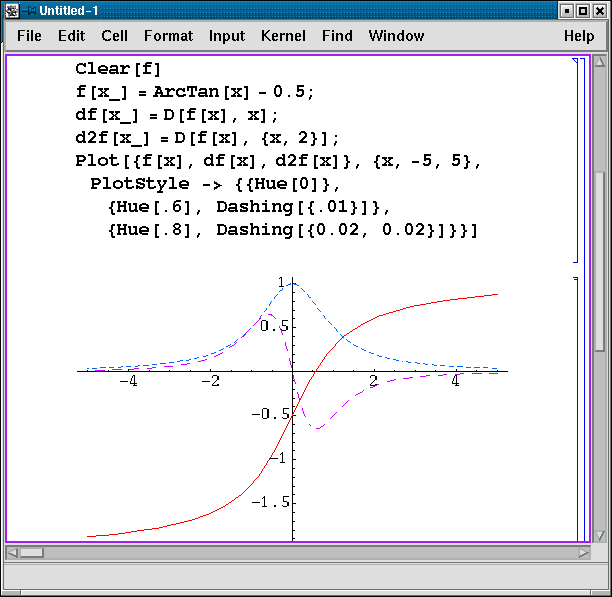Open the Kernel menu

pos(283,36)
